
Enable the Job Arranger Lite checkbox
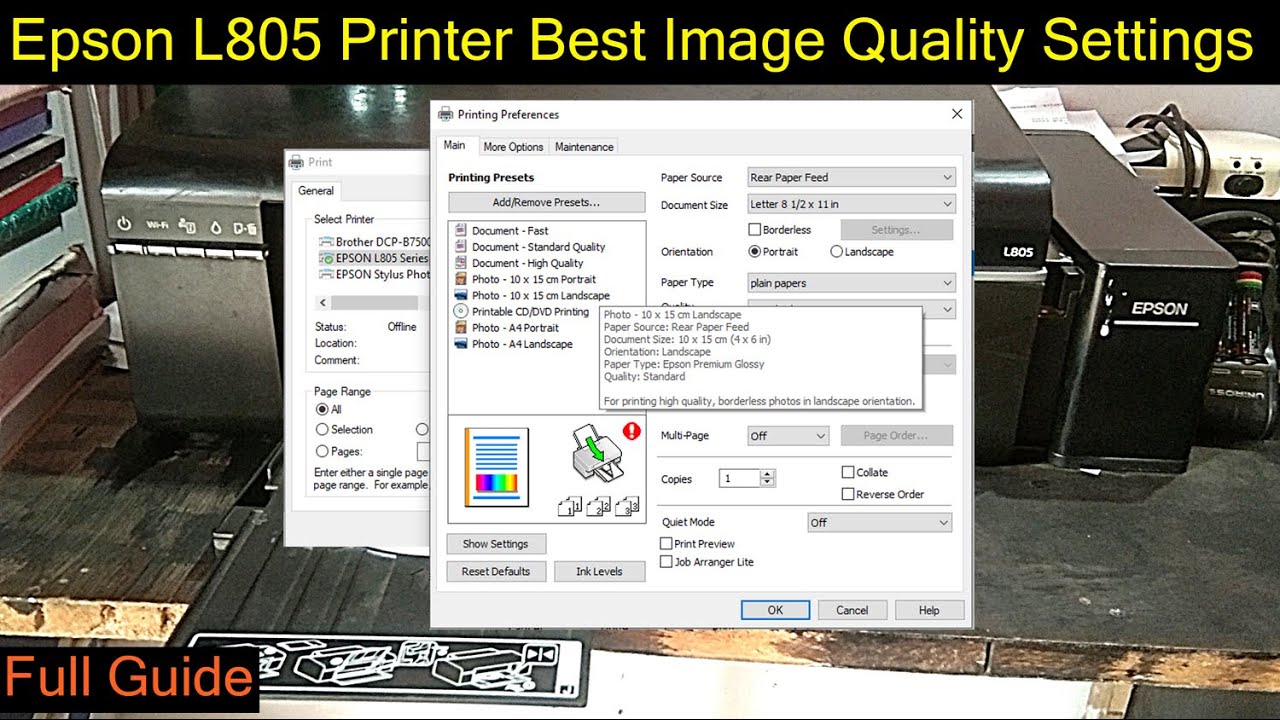tap(666, 562)
